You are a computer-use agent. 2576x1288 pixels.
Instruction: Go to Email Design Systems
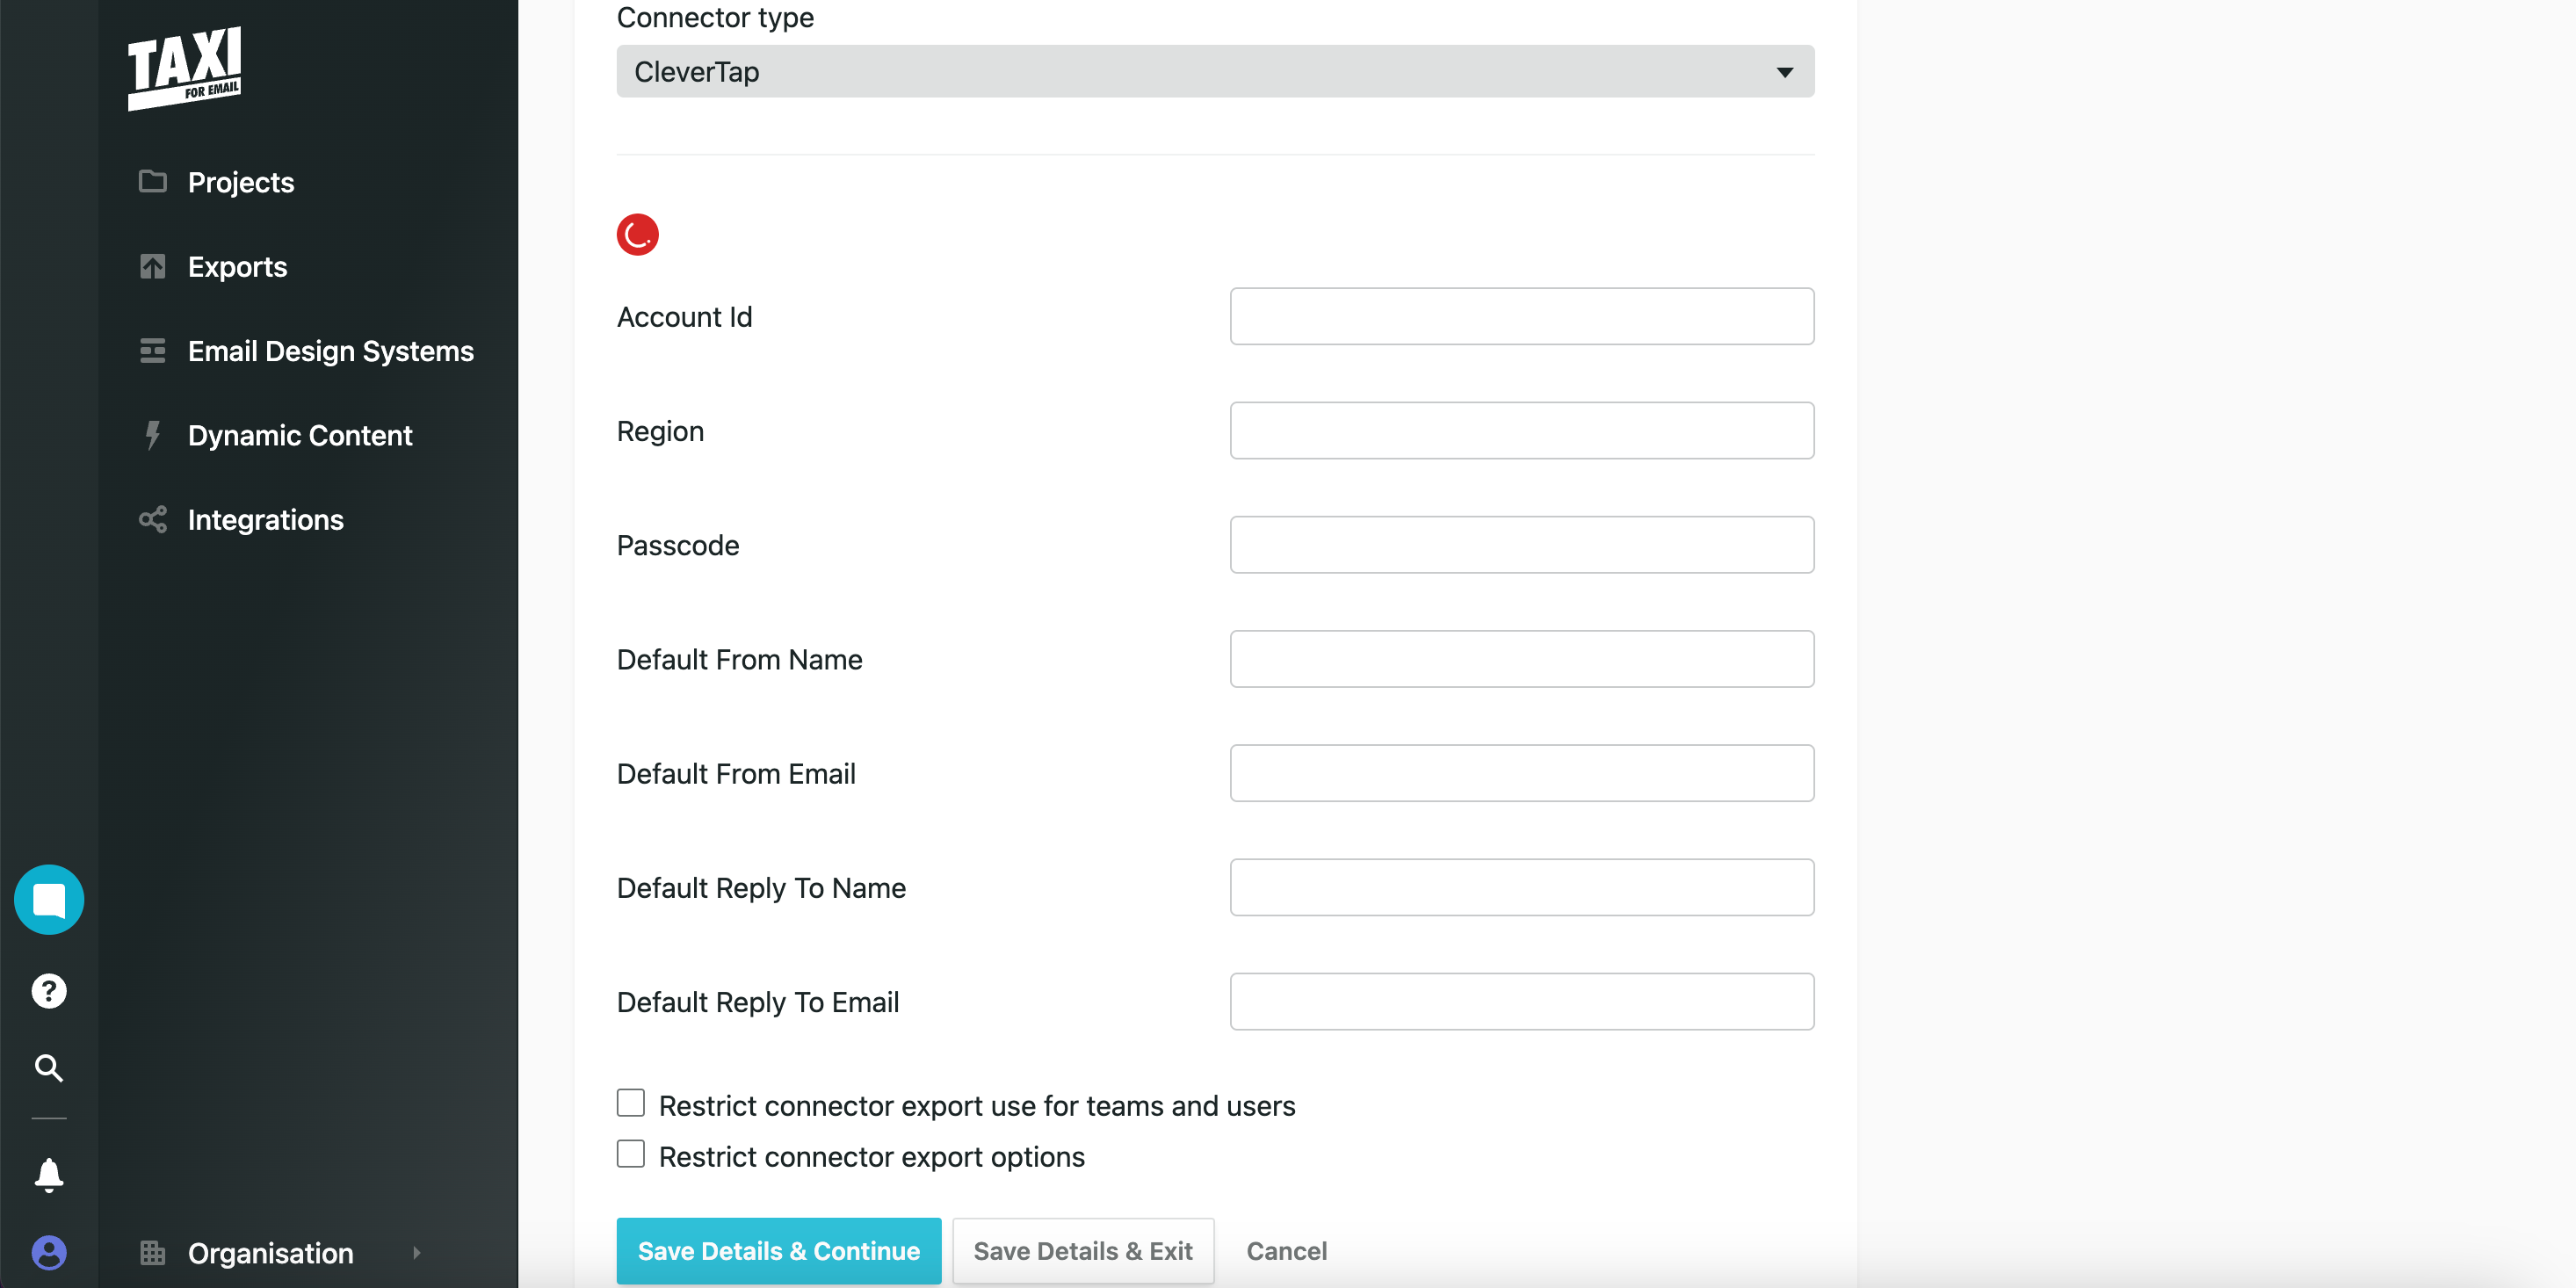tap(330, 351)
